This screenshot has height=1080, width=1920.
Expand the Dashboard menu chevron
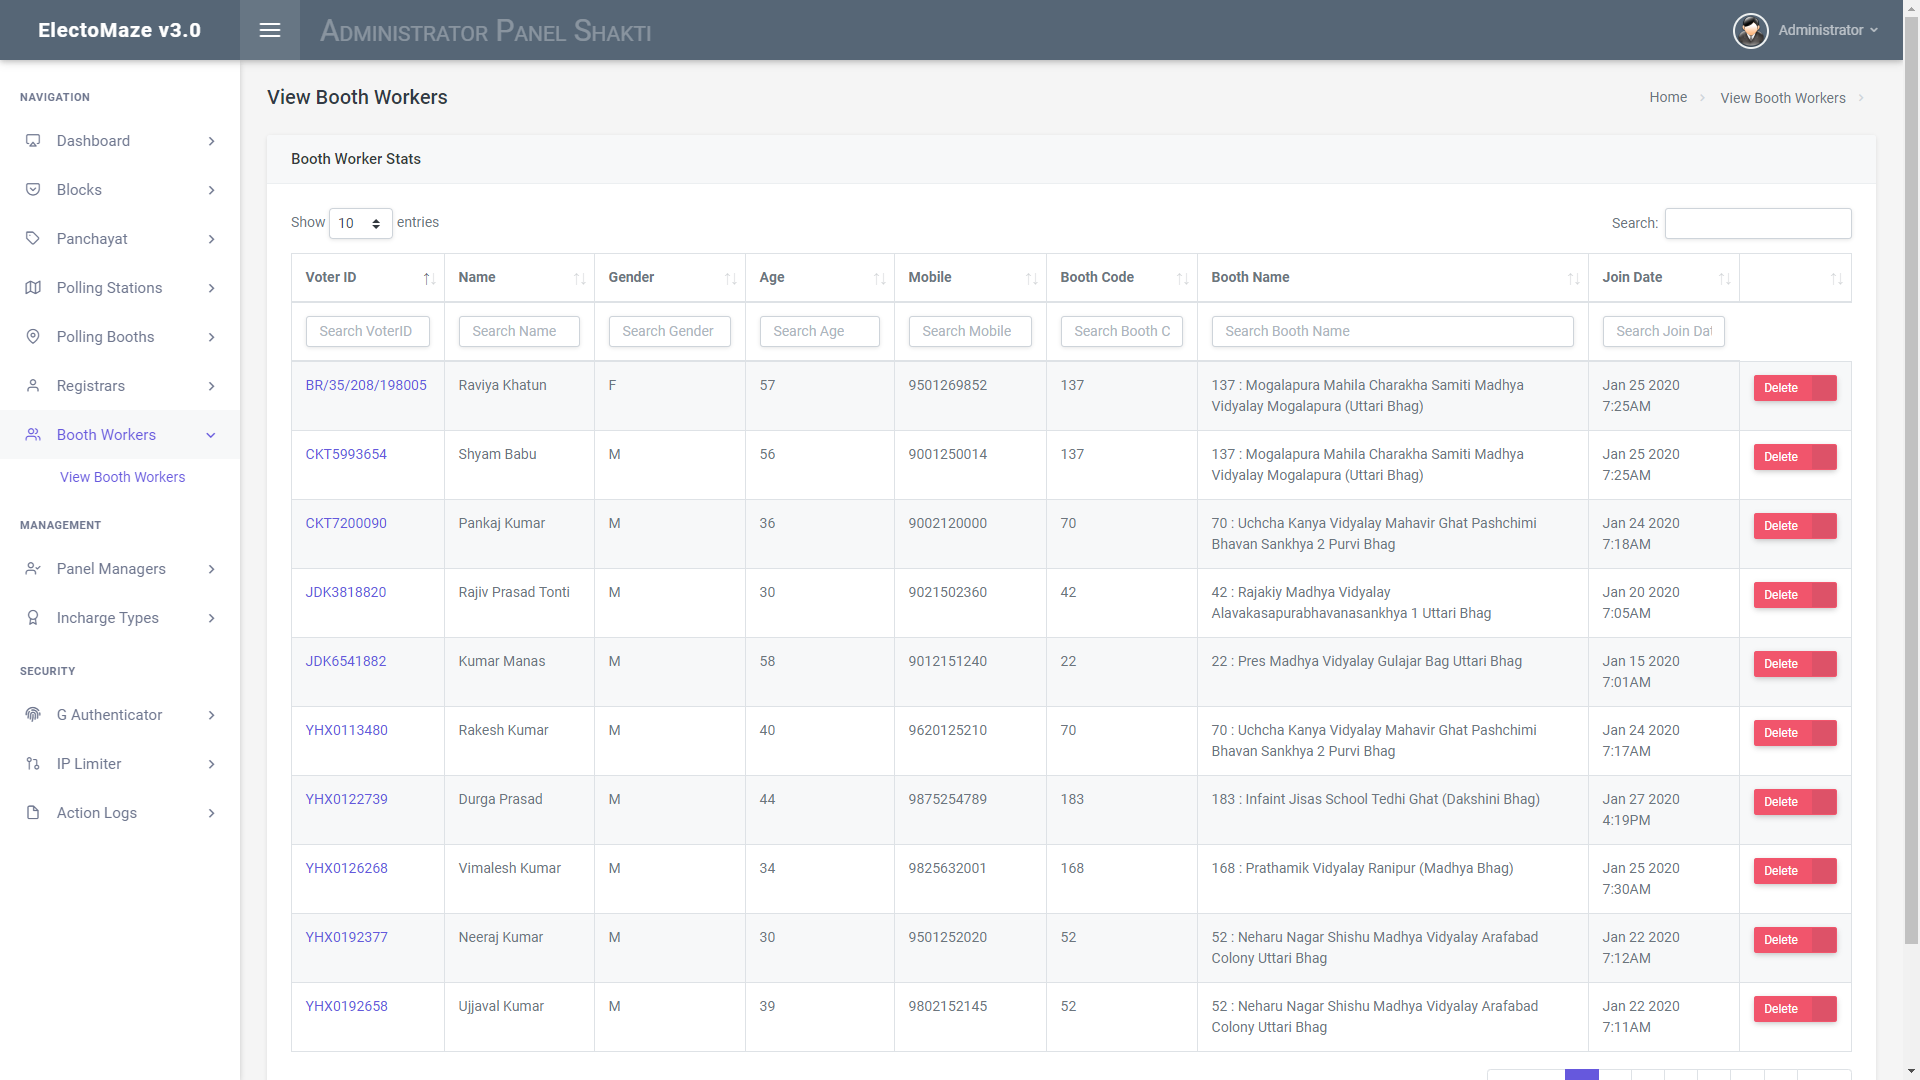click(211, 141)
